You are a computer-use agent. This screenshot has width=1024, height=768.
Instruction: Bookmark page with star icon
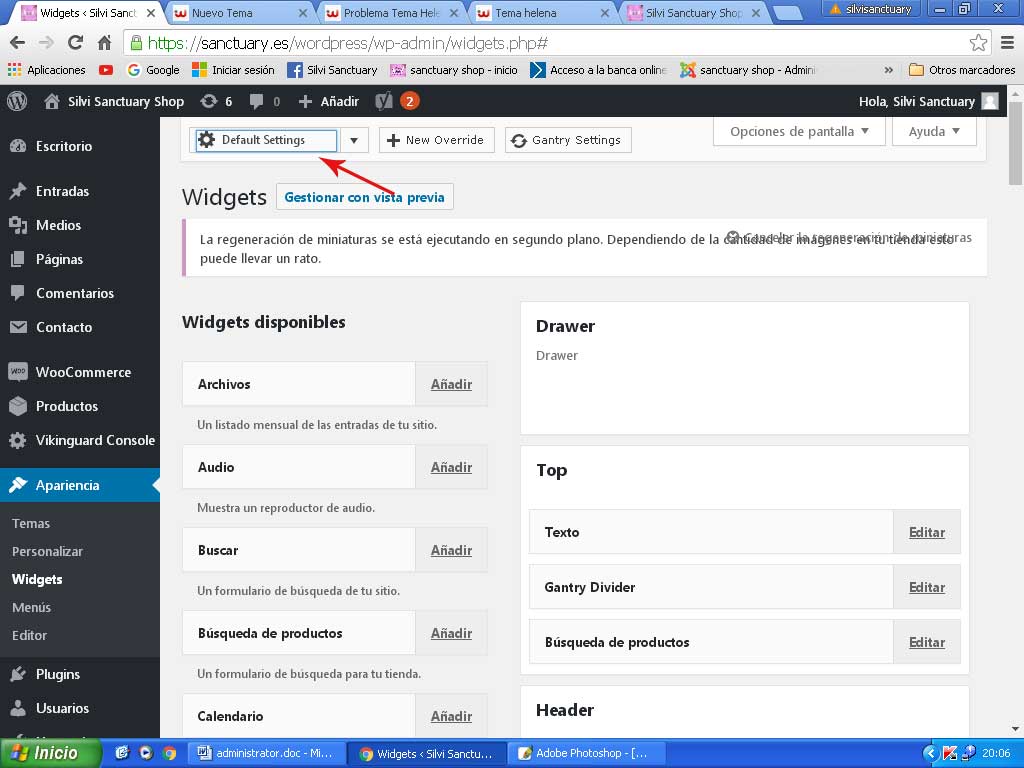(x=978, y=43)
